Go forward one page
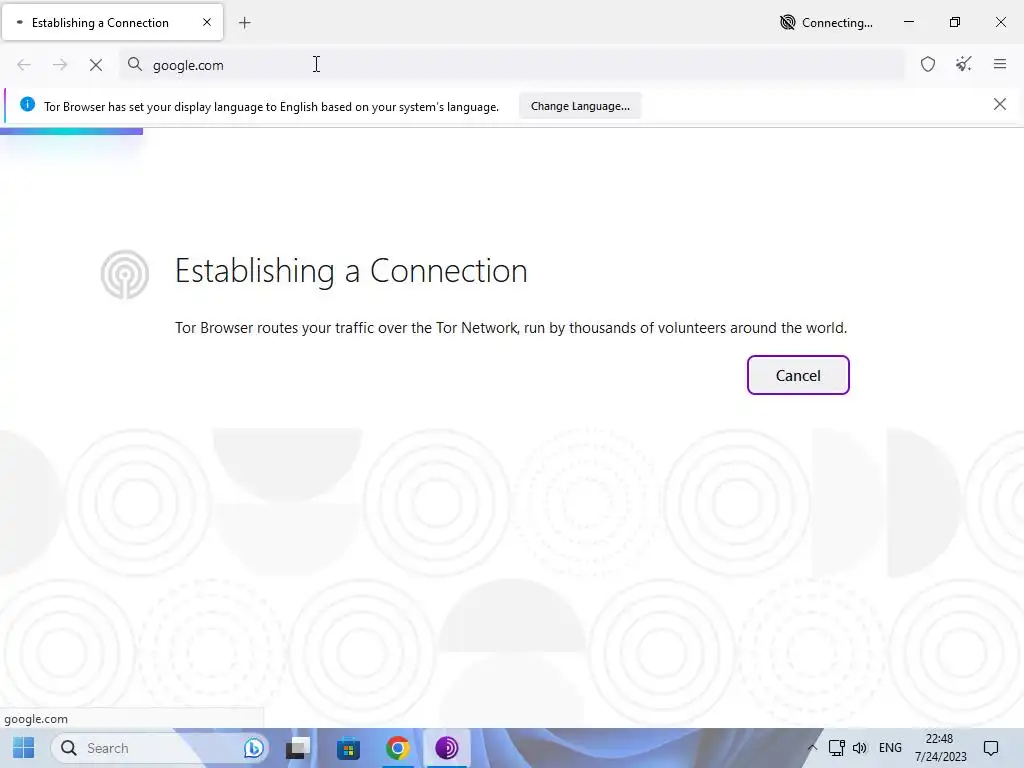 (x=60, y=65)
